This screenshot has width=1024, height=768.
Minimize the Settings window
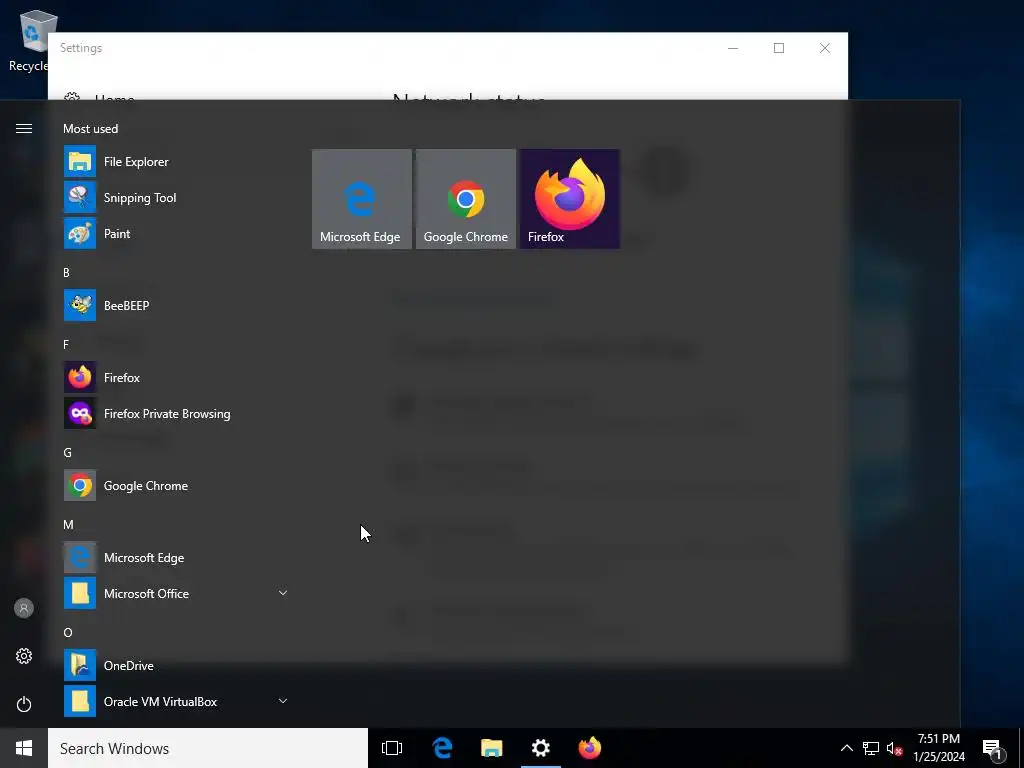pos(733,48)
